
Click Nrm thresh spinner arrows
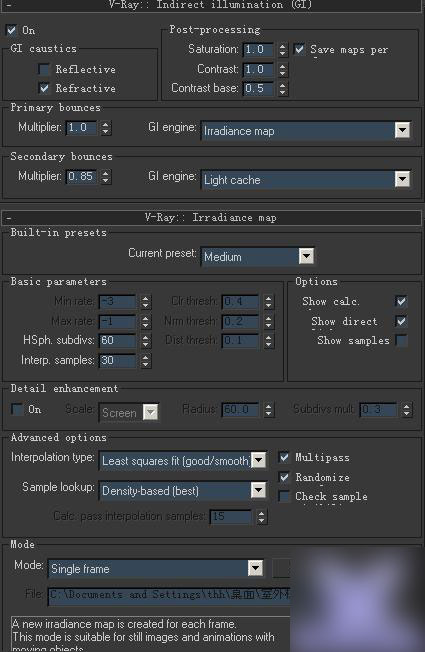[x=269, y=321]
